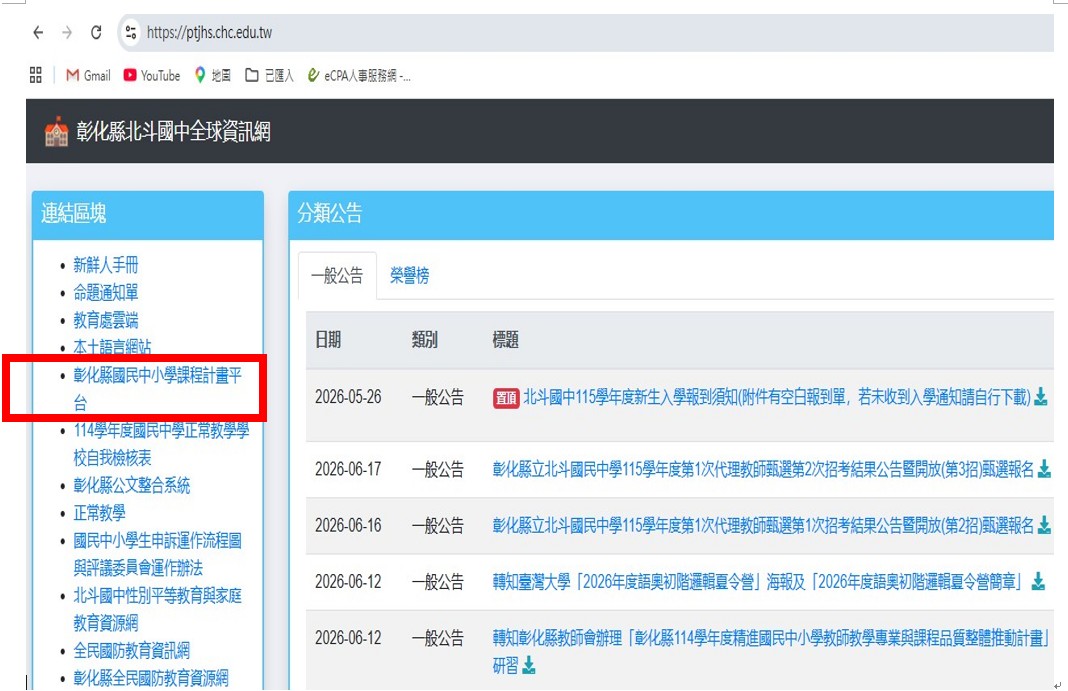The image size is (1068, 691).
Task: Open the 彰化縣全民國防教育資源網 link
Action: point(151,678)
